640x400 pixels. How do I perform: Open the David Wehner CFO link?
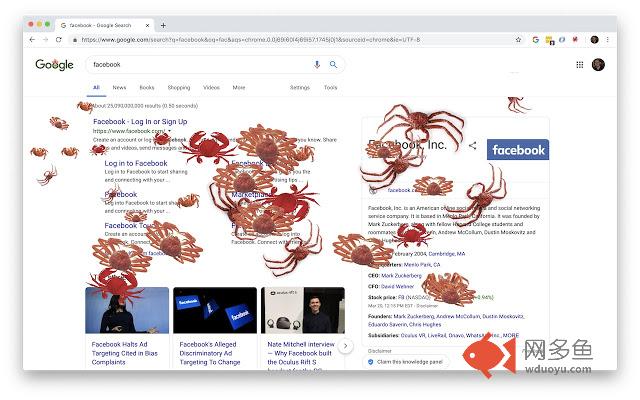coord(397,287)
